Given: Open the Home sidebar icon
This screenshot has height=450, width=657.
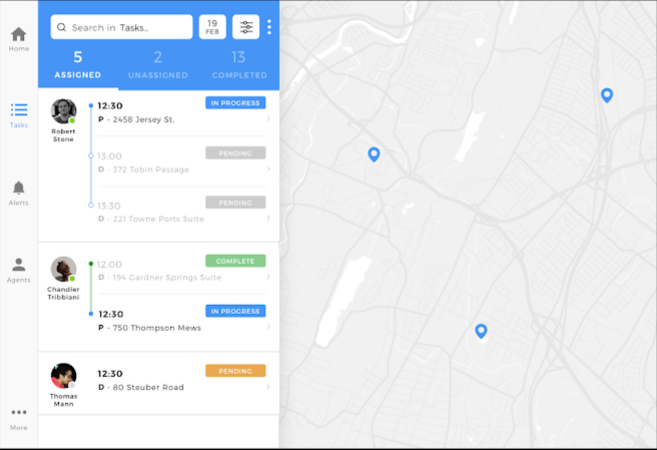Looking at the screenshot, I should coord(19,34).
